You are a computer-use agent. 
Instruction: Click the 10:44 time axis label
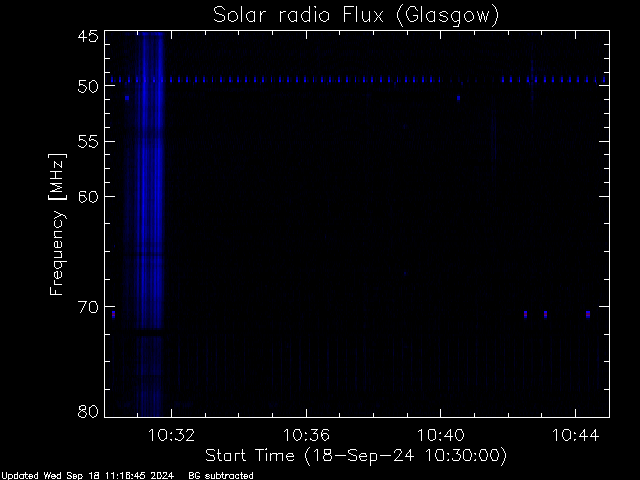click(576, 435)
